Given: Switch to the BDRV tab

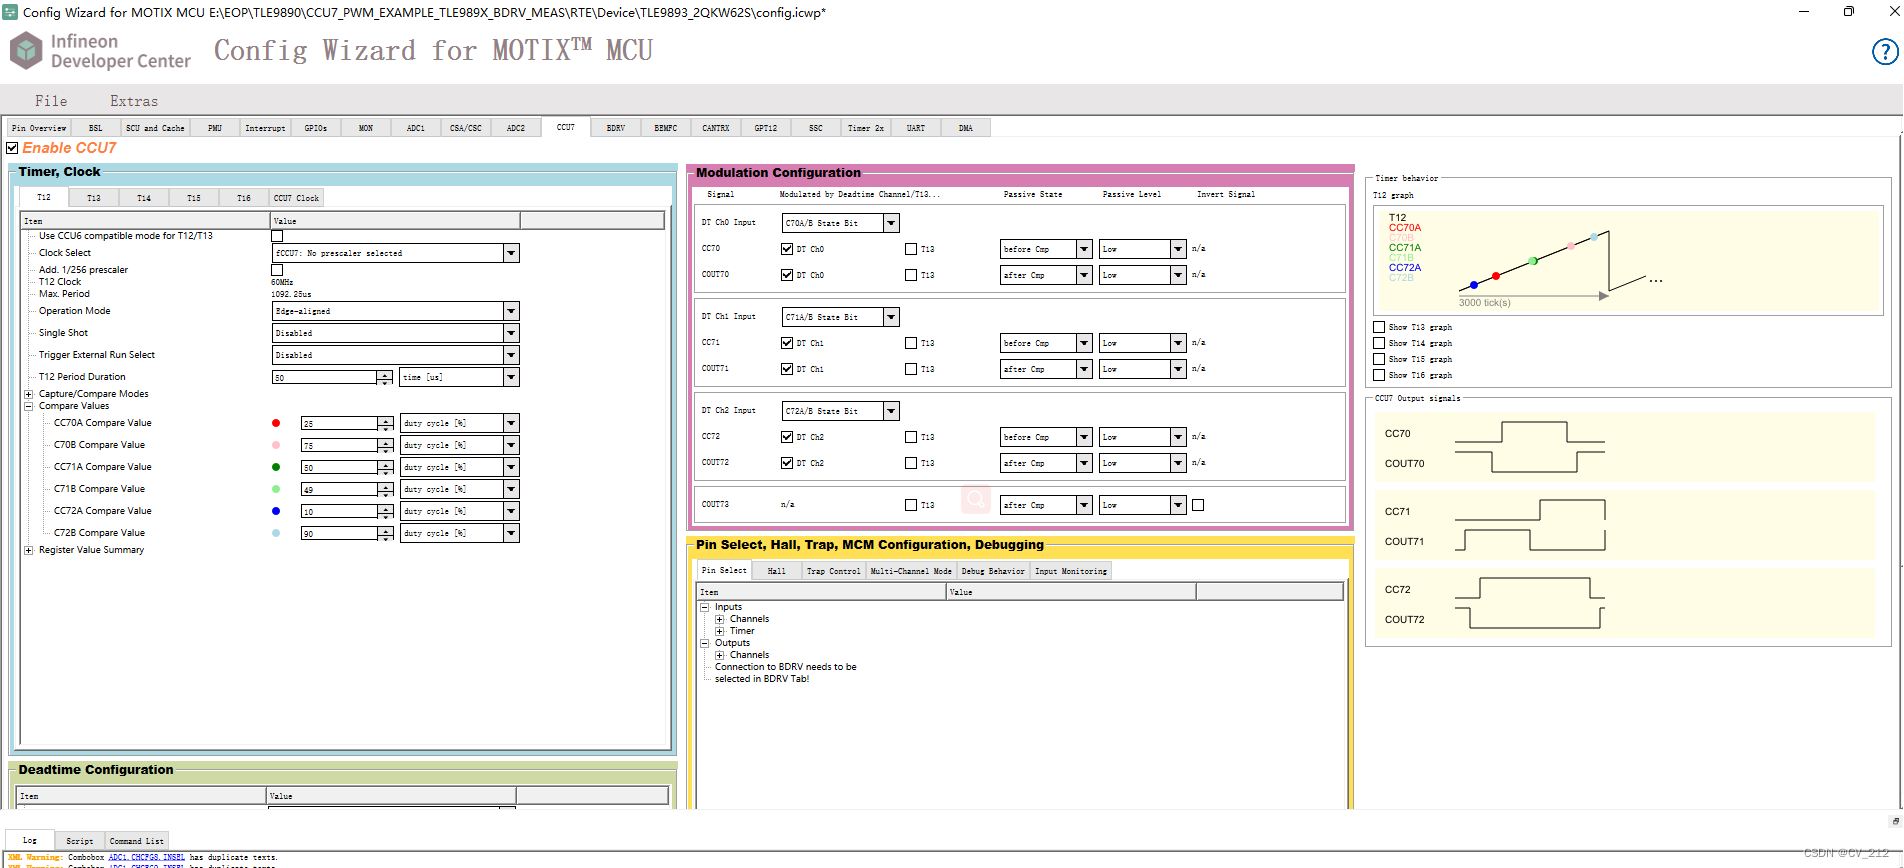Looking at the screenshot, I should (616, 128).
